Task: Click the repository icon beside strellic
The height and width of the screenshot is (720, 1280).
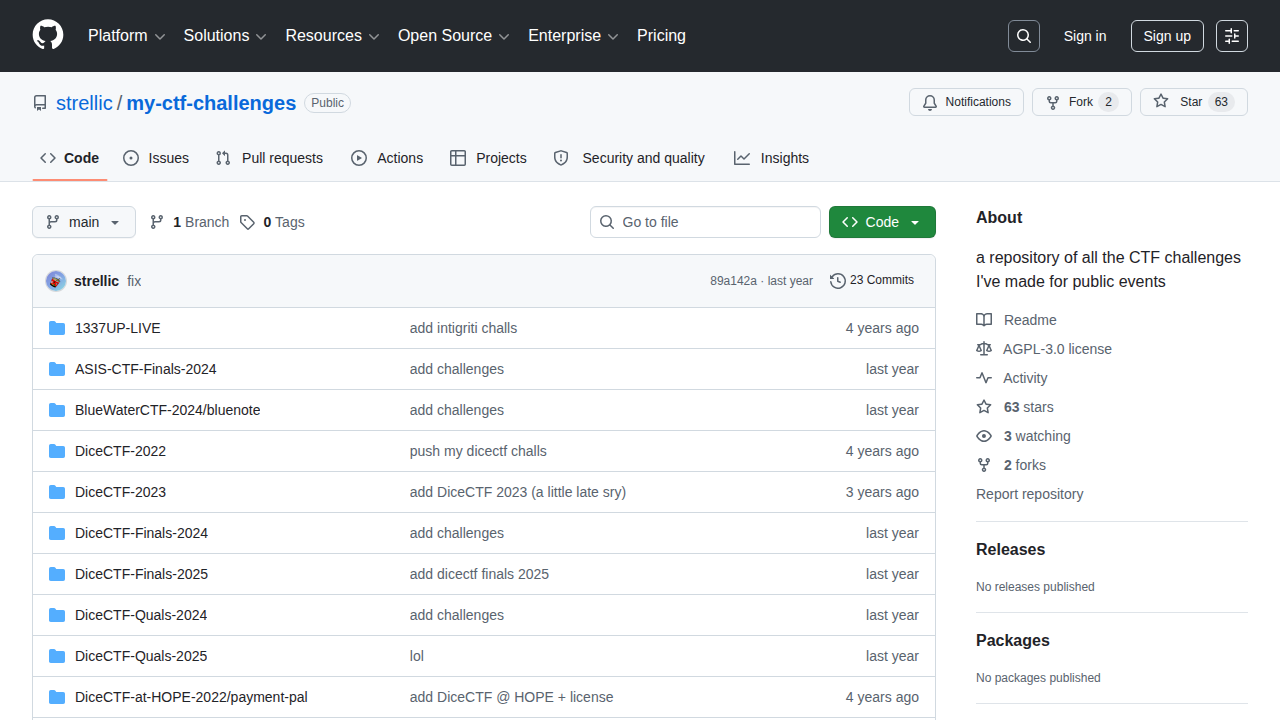Action: tap(40, 103)
